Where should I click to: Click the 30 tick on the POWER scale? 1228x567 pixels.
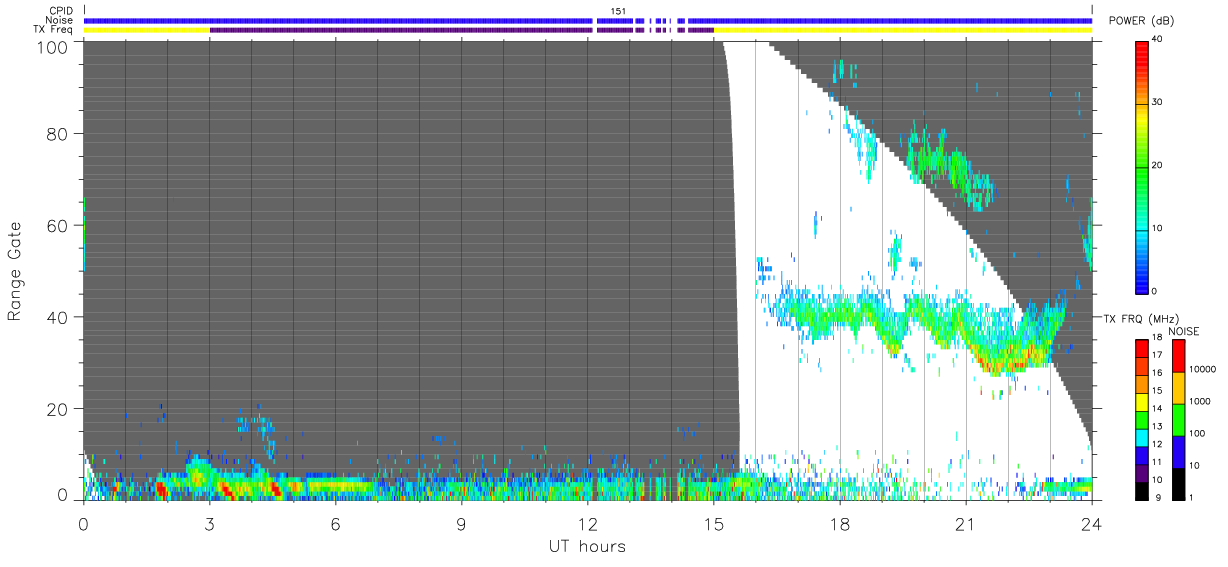pos(1158,103)
